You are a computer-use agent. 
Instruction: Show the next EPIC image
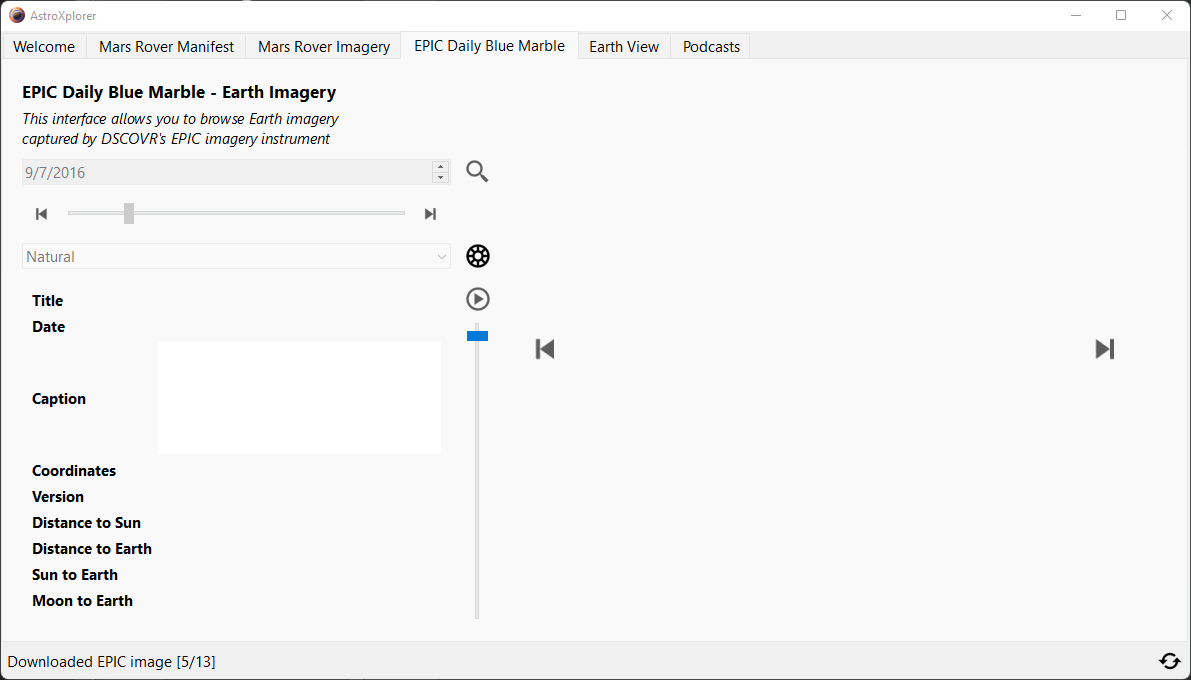tap(1104, 349)
